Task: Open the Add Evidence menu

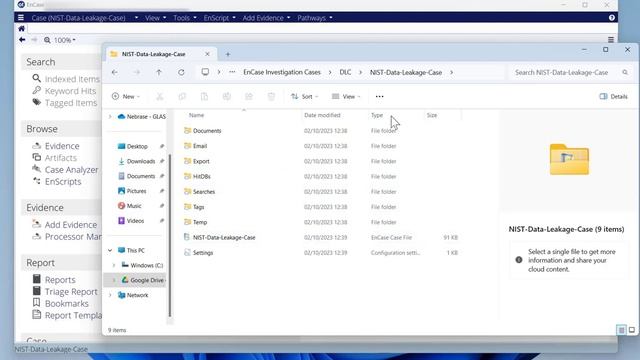Action: [x=266, y=18]
